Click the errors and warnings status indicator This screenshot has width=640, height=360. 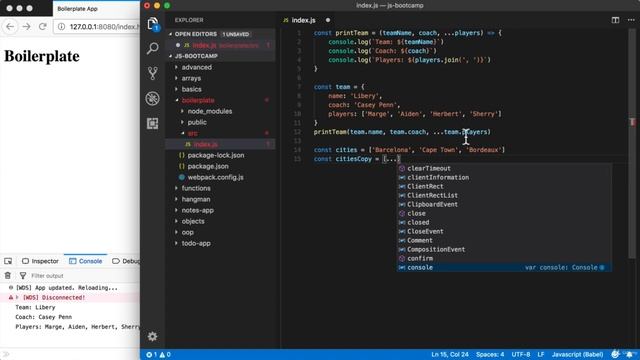click(158, 355)
